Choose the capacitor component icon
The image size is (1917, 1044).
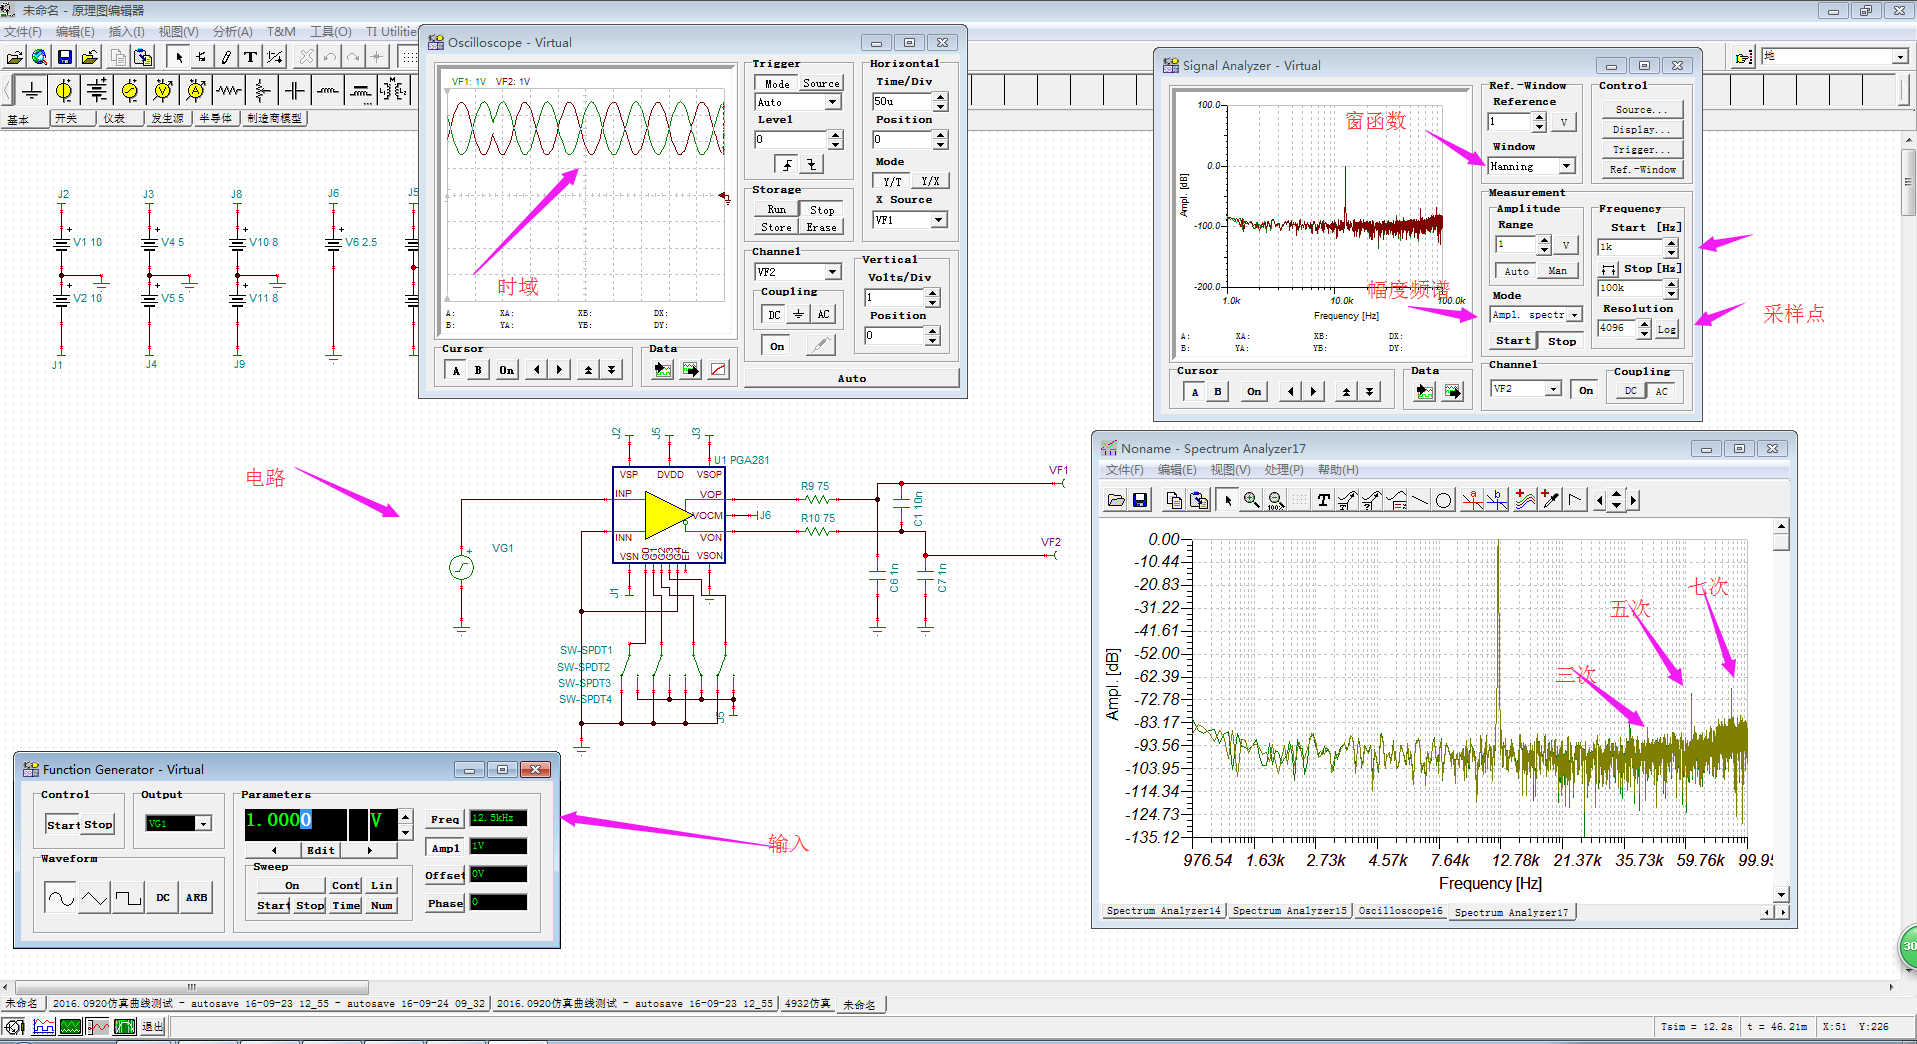tap(295, 92)
